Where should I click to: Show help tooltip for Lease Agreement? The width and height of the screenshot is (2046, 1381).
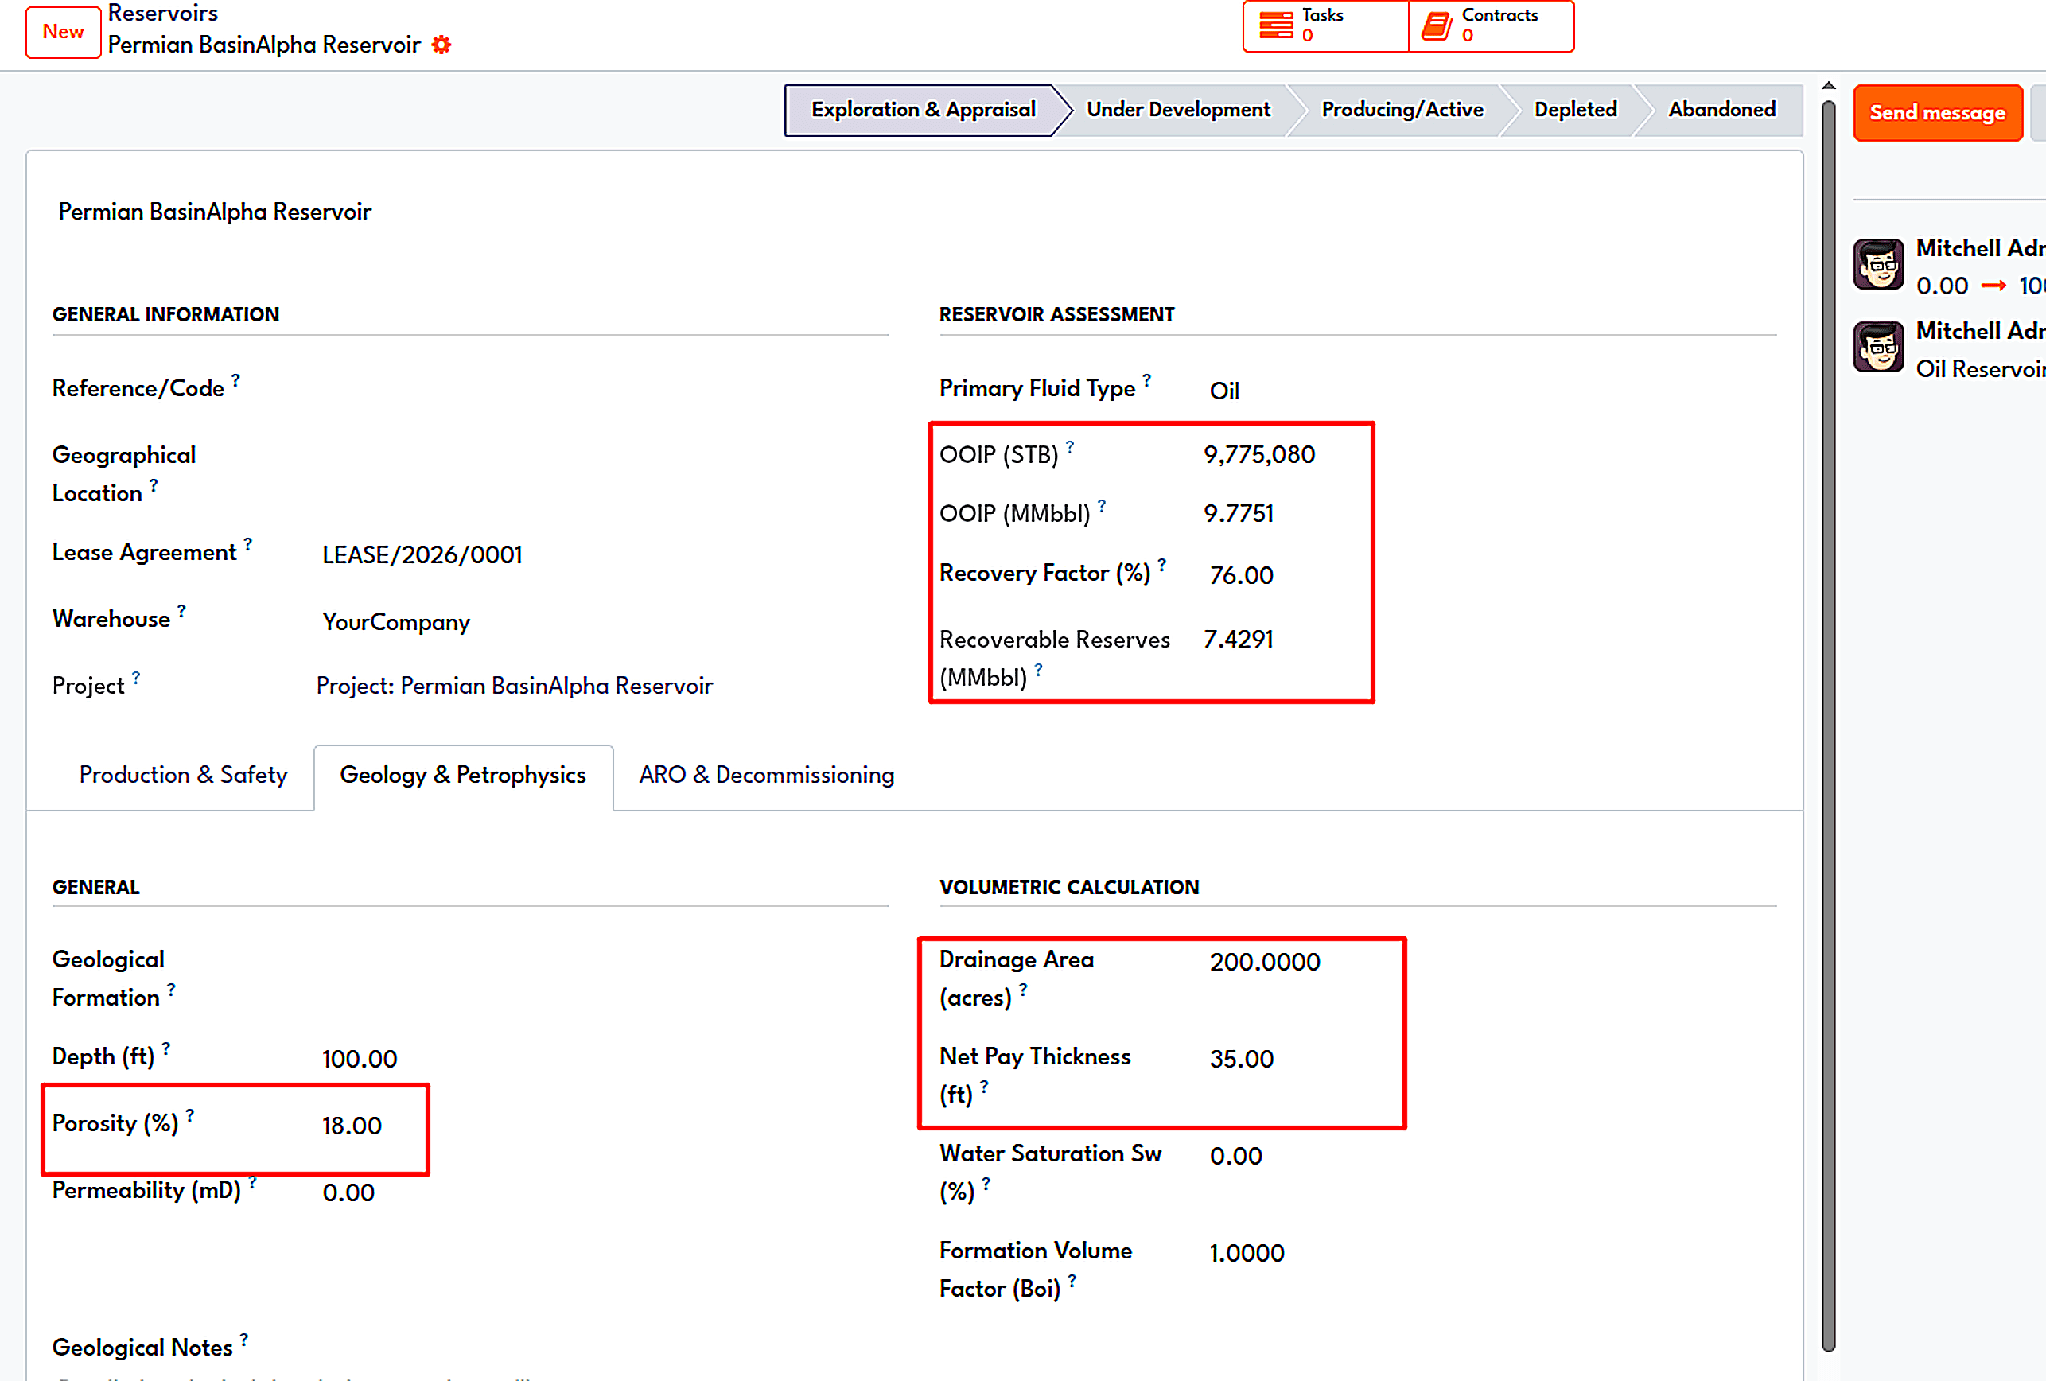[248, 544]
